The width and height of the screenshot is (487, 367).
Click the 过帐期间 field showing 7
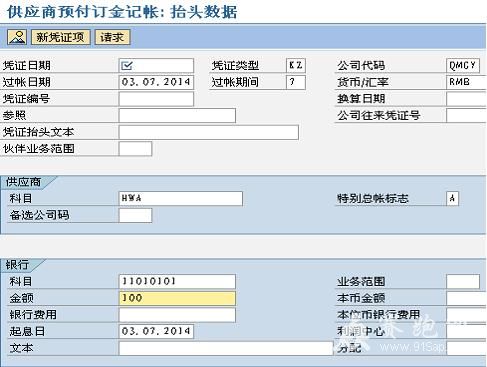click(296, 82)
